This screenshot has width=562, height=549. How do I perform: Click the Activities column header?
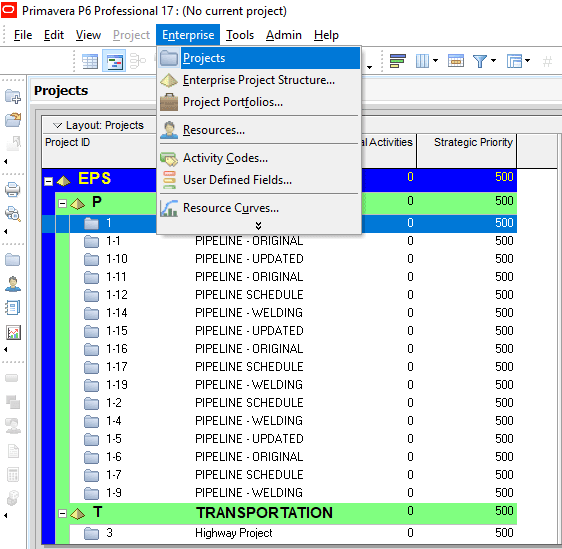[x=388, y=151]
